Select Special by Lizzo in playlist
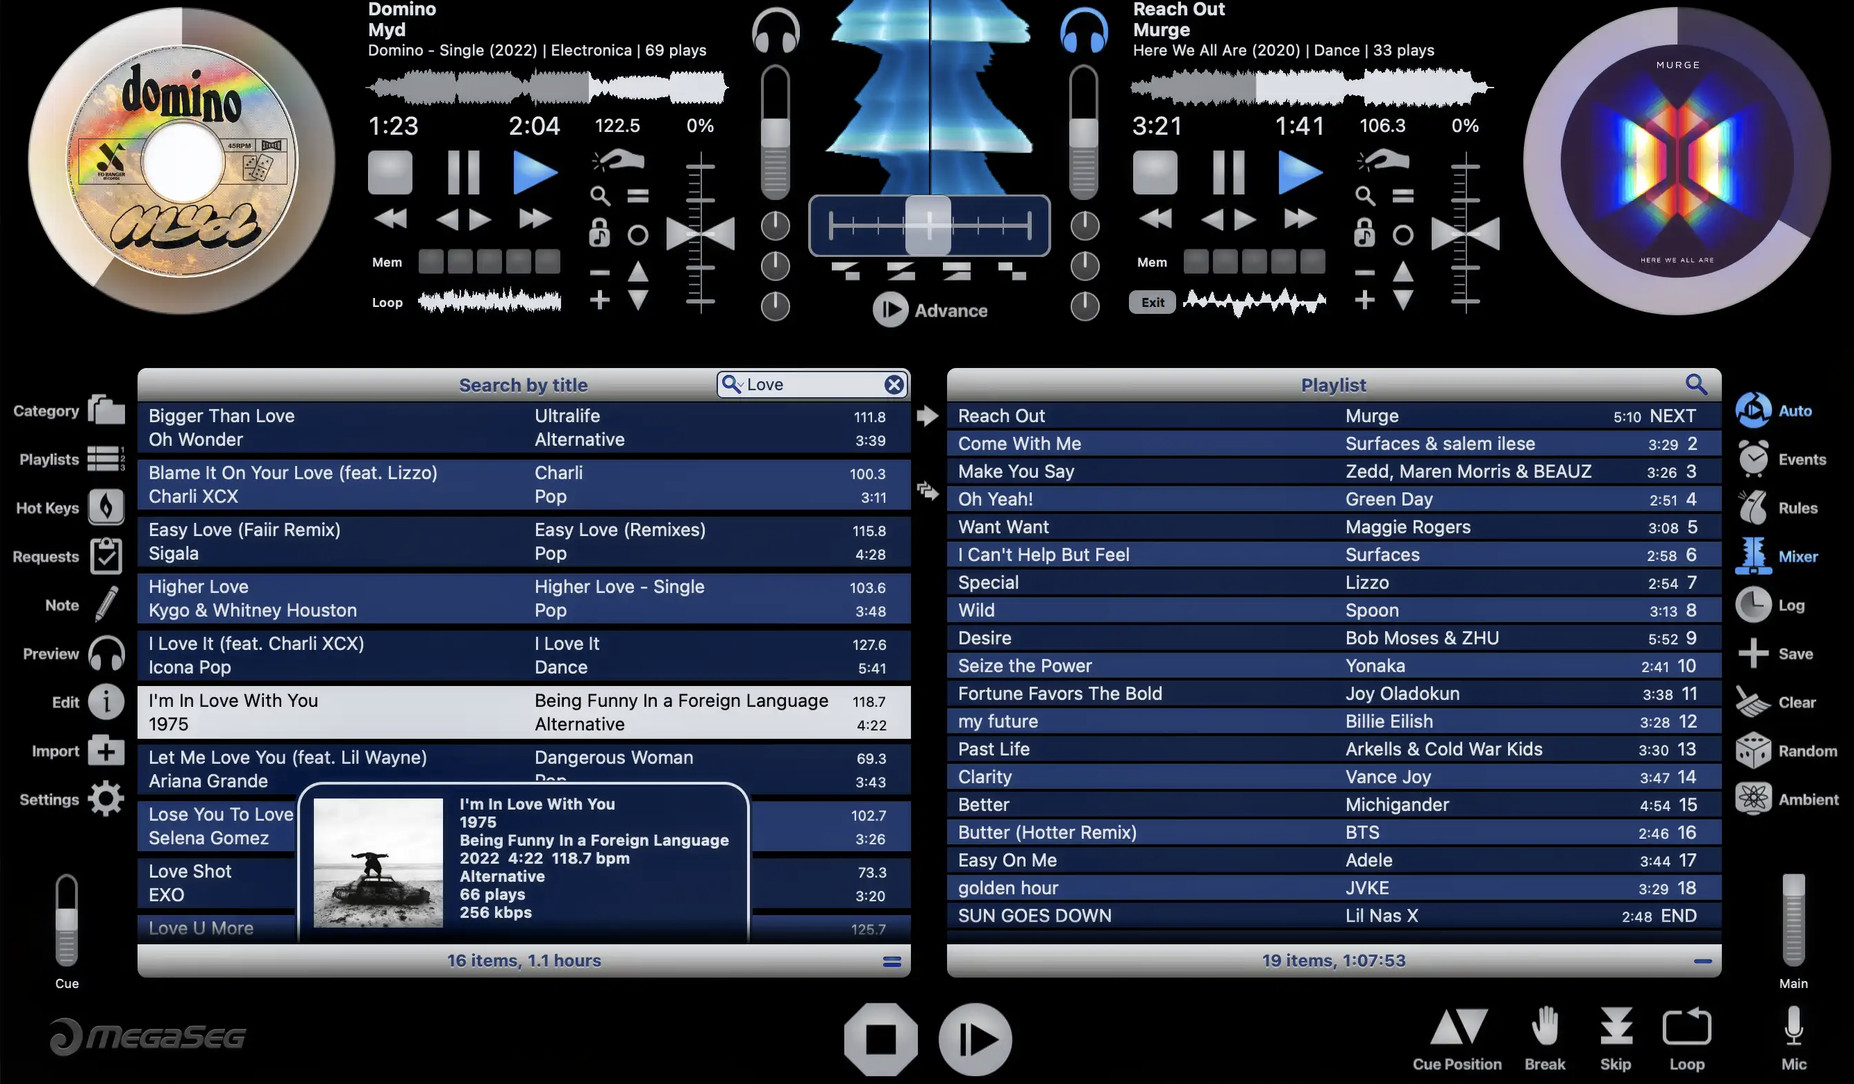This screenshot has height=1084, width=1854. [1334, 582]
